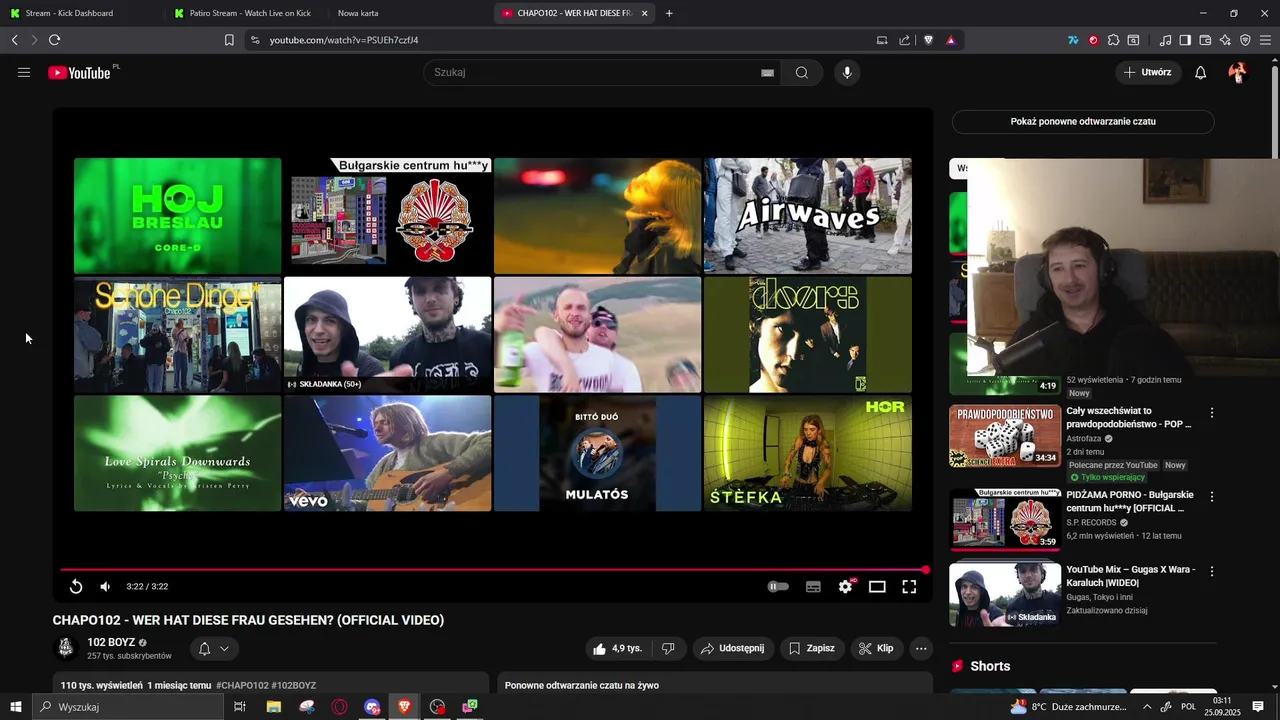Reload the page

[54, 40]
